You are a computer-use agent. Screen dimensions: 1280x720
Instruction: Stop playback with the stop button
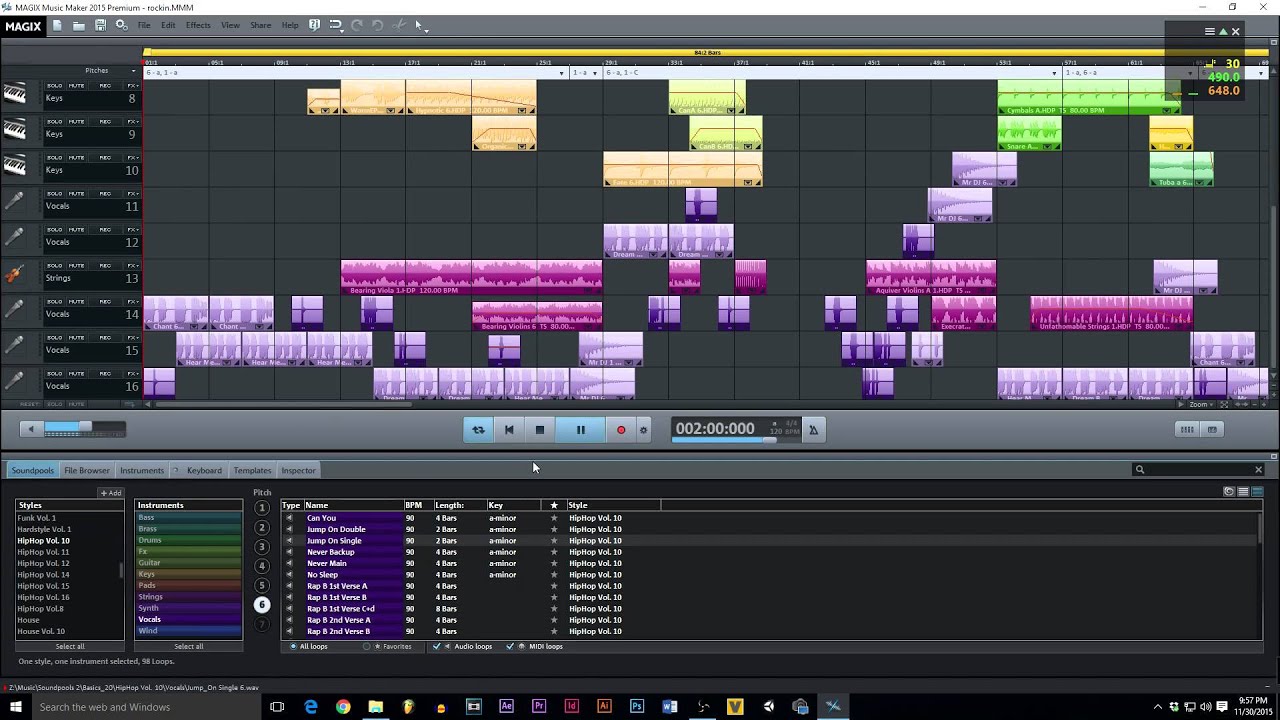(x=540, y=430)
